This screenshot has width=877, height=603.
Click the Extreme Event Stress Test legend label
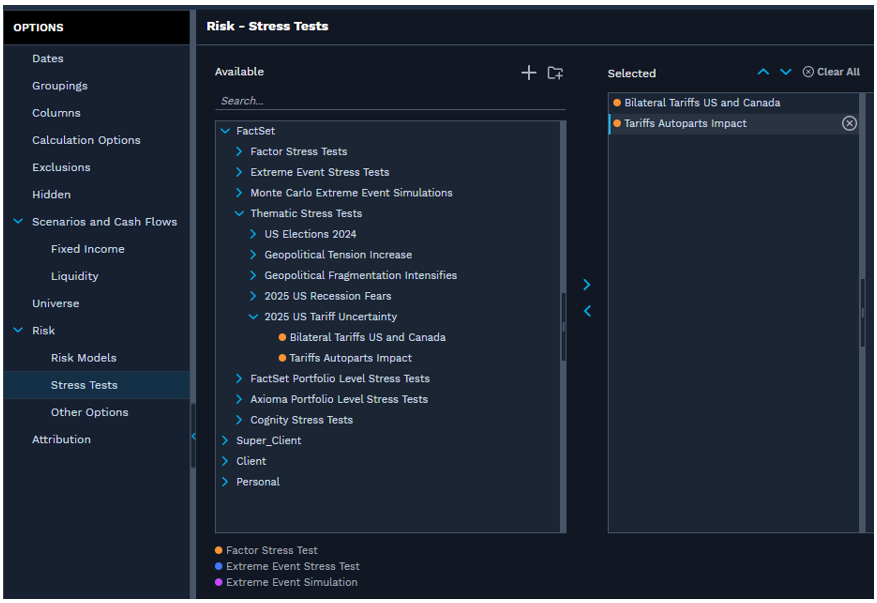tap(293, 567)
